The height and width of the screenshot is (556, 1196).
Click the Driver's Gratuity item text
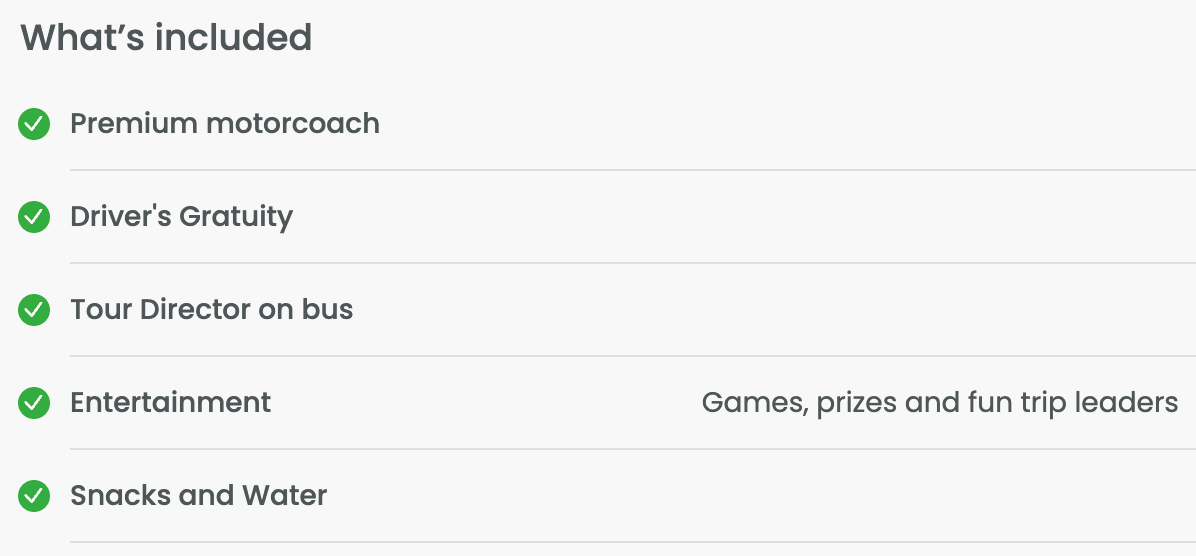(x=181, y=217)
